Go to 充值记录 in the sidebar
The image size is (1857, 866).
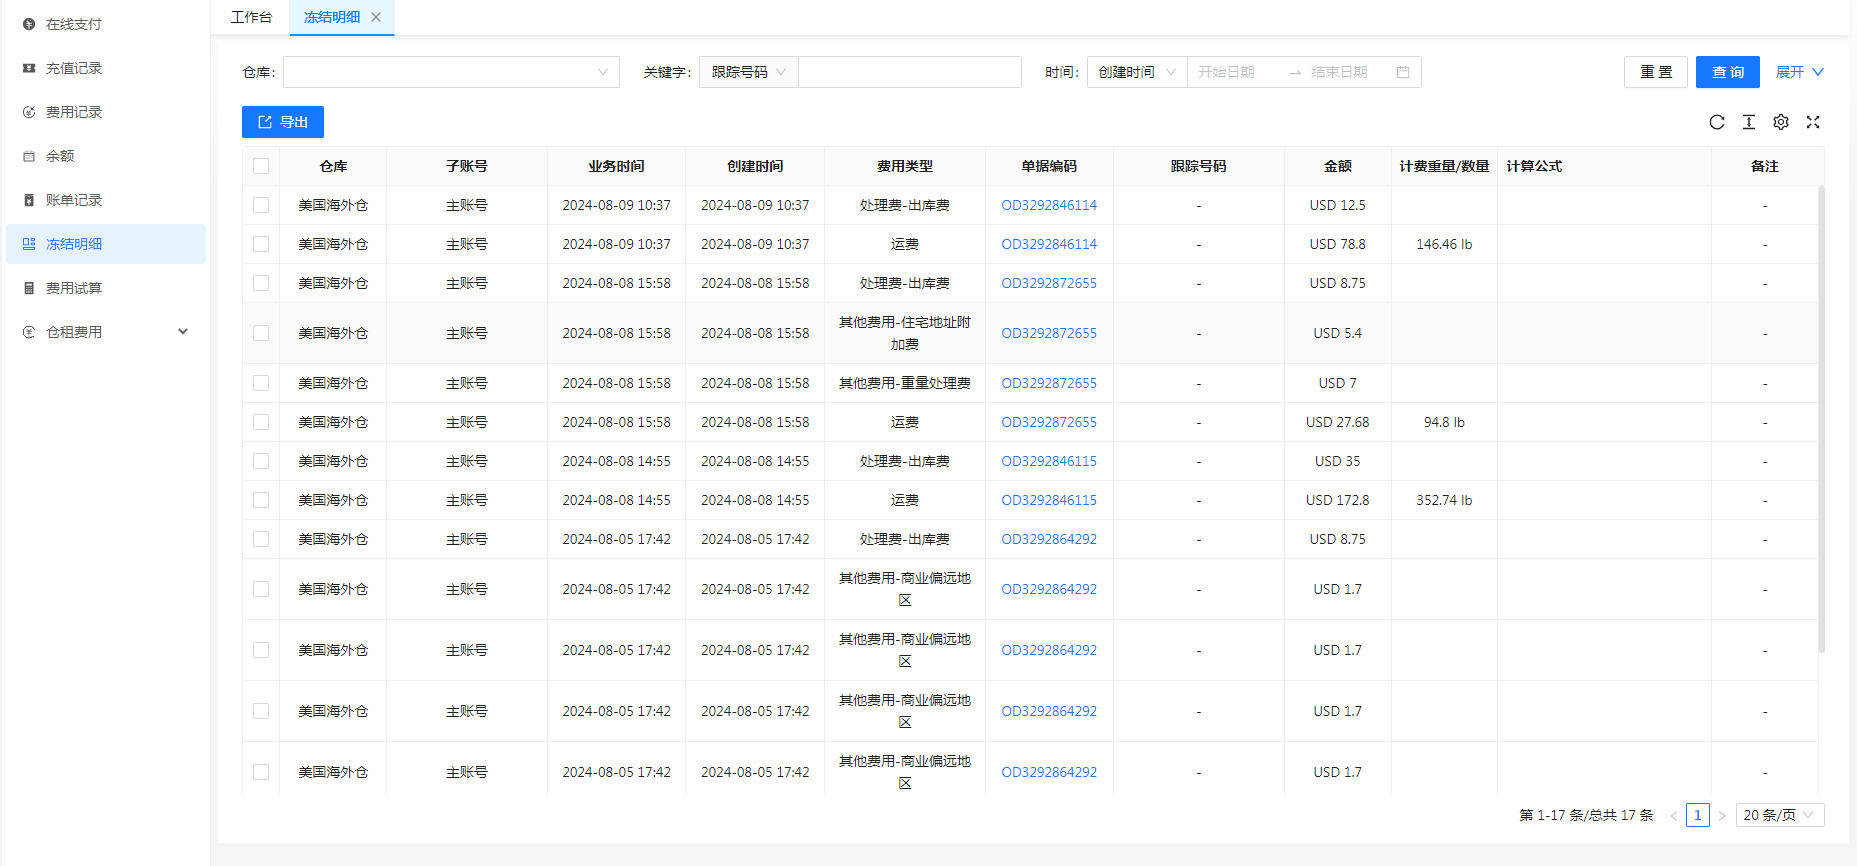73,68
